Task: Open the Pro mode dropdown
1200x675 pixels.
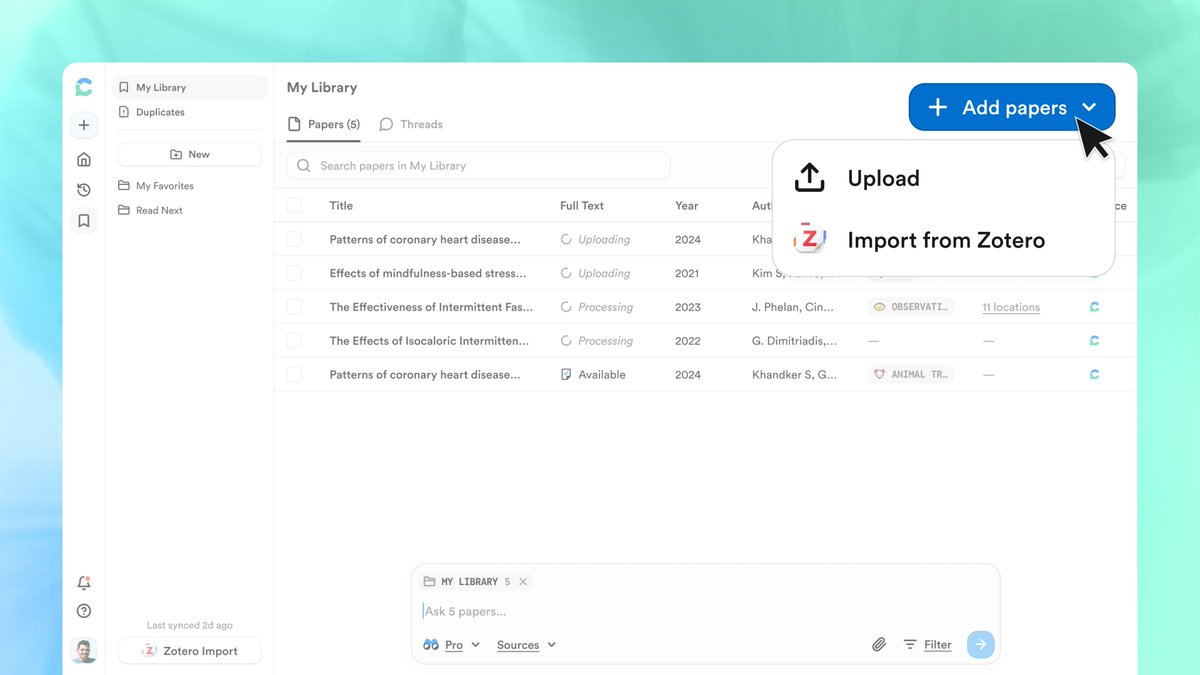Action: click(x=452, y=645)
